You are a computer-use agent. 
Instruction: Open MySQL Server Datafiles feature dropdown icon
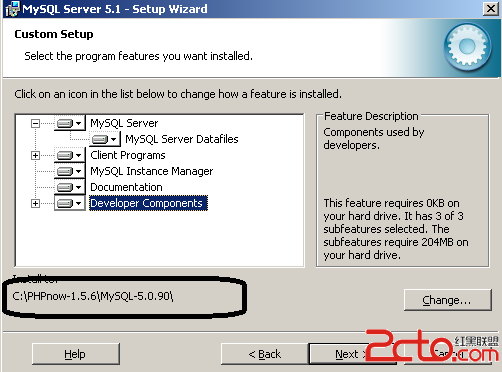[x=104, y=139]
